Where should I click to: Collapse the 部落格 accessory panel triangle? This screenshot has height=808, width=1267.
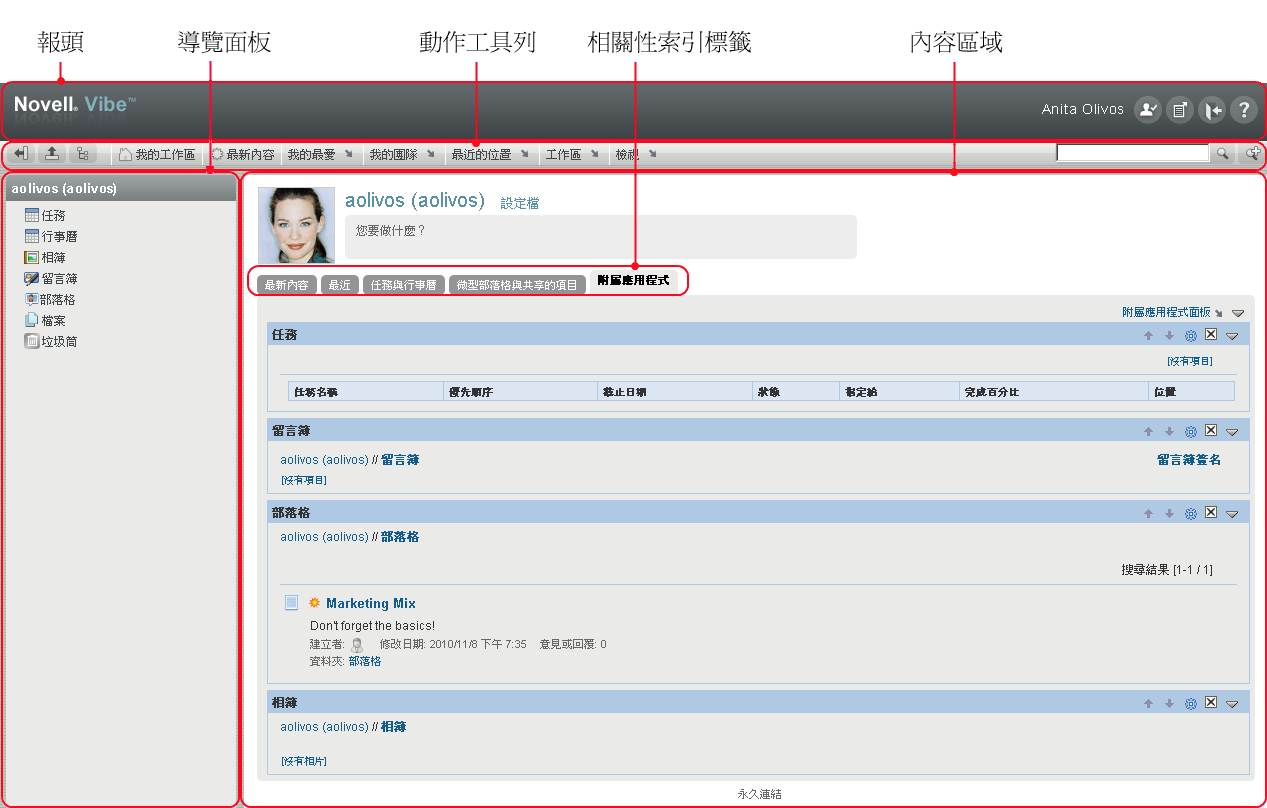[x=1232, y=515]
